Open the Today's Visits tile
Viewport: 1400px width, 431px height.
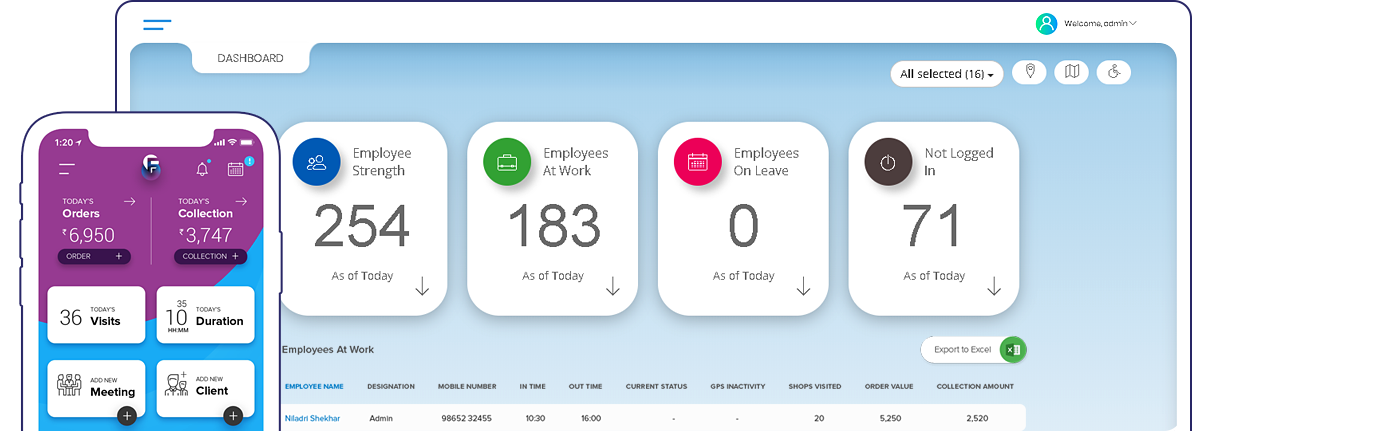[96, 315]
